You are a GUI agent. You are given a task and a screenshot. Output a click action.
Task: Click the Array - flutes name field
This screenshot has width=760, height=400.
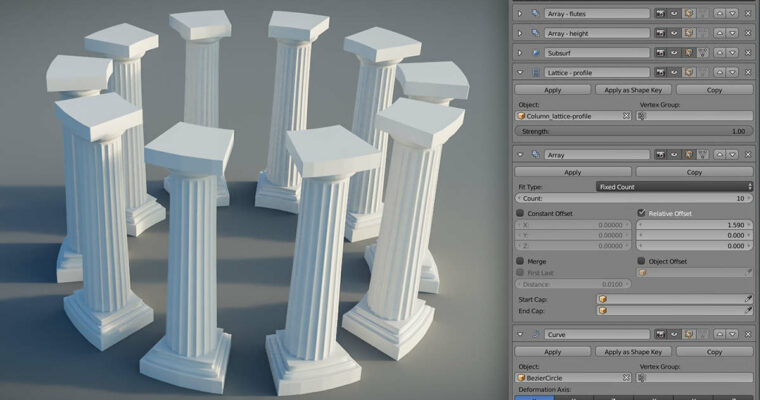click(597, 14)
